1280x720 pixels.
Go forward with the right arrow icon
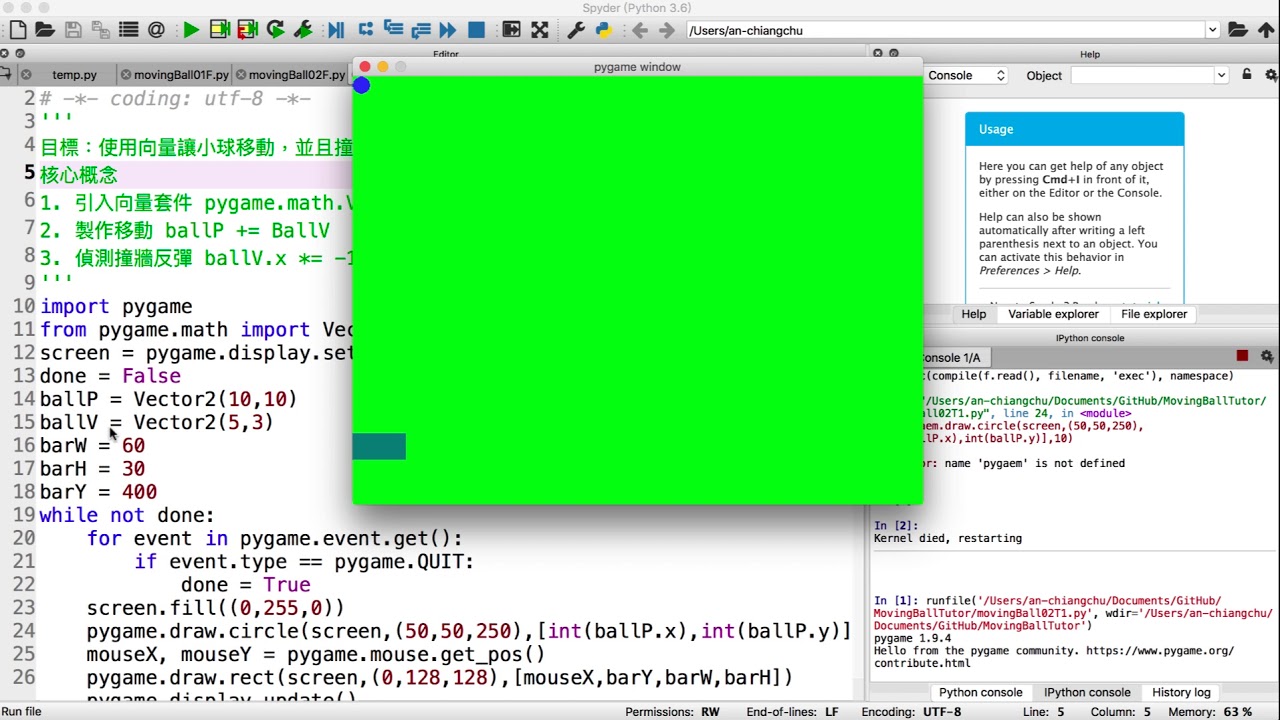coord(667,30)
